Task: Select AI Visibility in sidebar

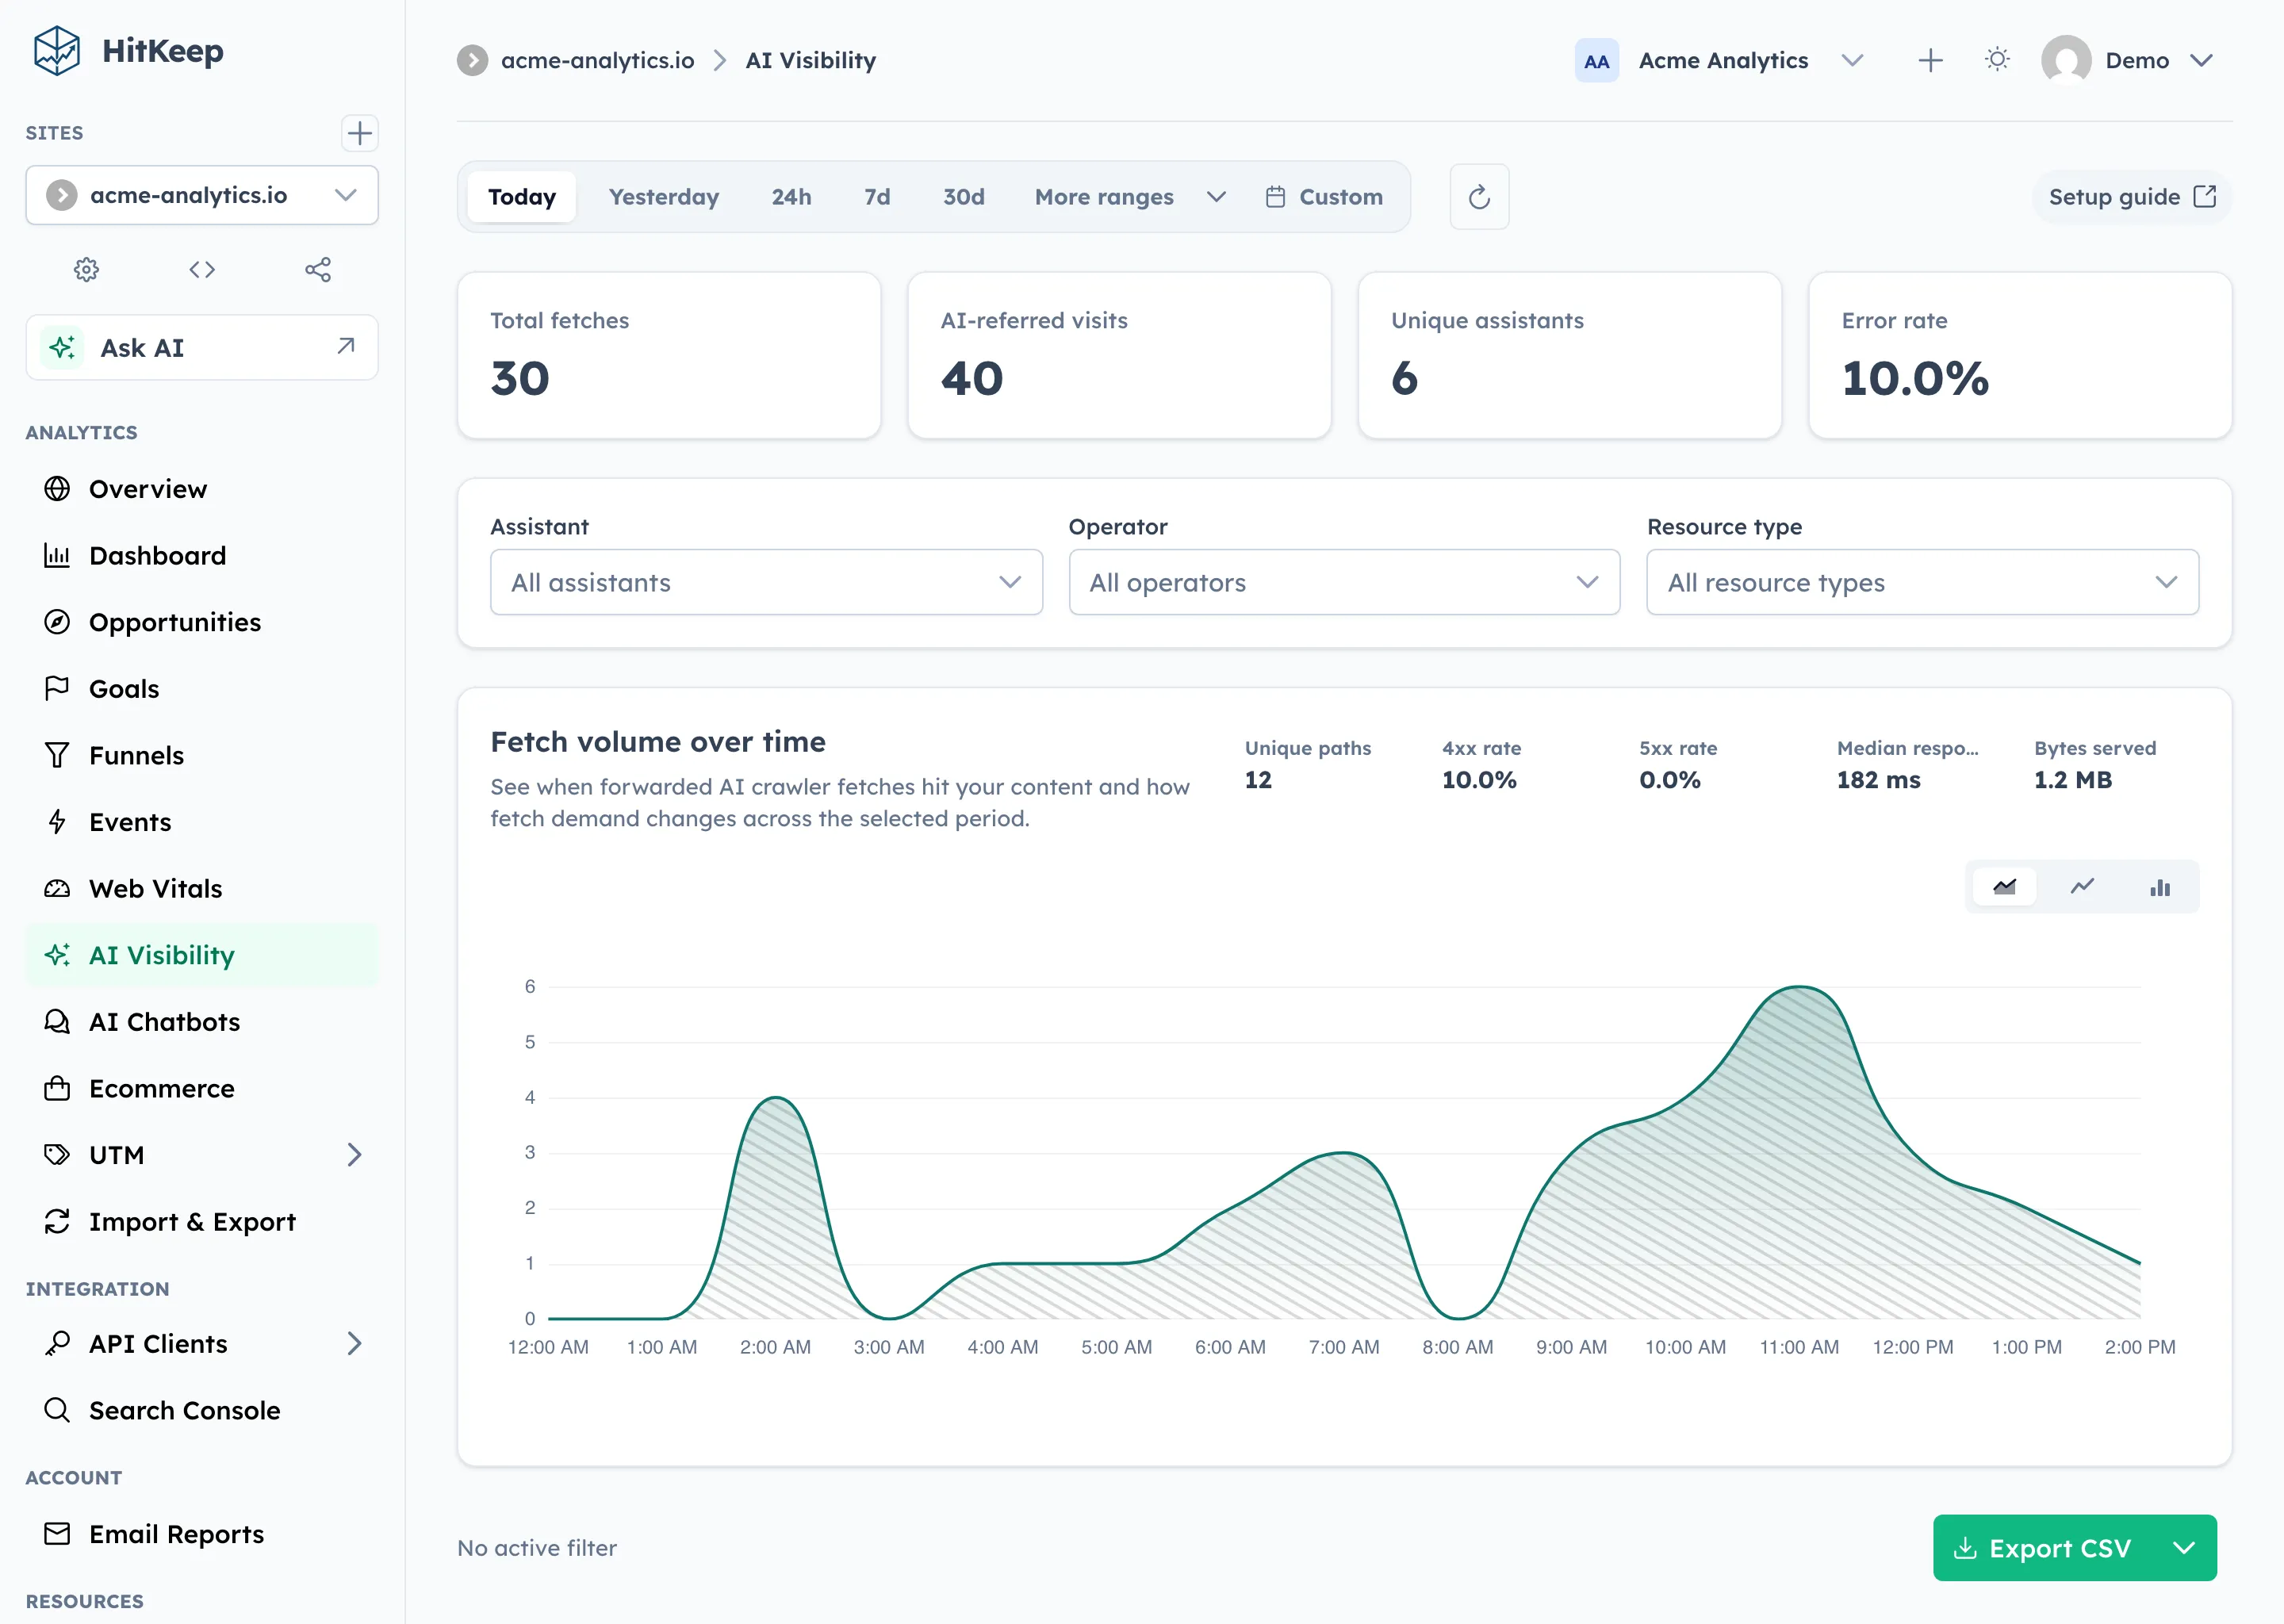Action: (x=202, y=955)
